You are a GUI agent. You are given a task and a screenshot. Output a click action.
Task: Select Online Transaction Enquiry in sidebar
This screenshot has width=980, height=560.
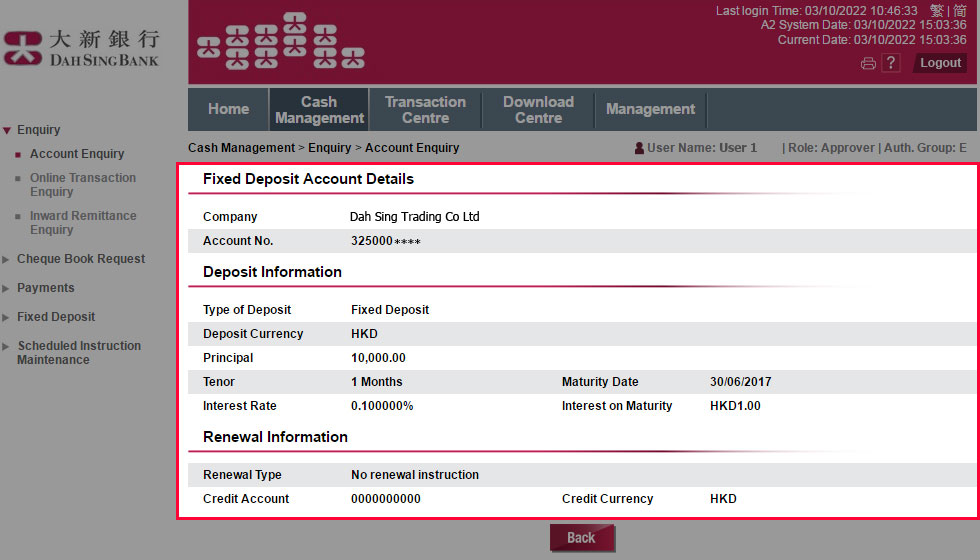click(82, 184)
